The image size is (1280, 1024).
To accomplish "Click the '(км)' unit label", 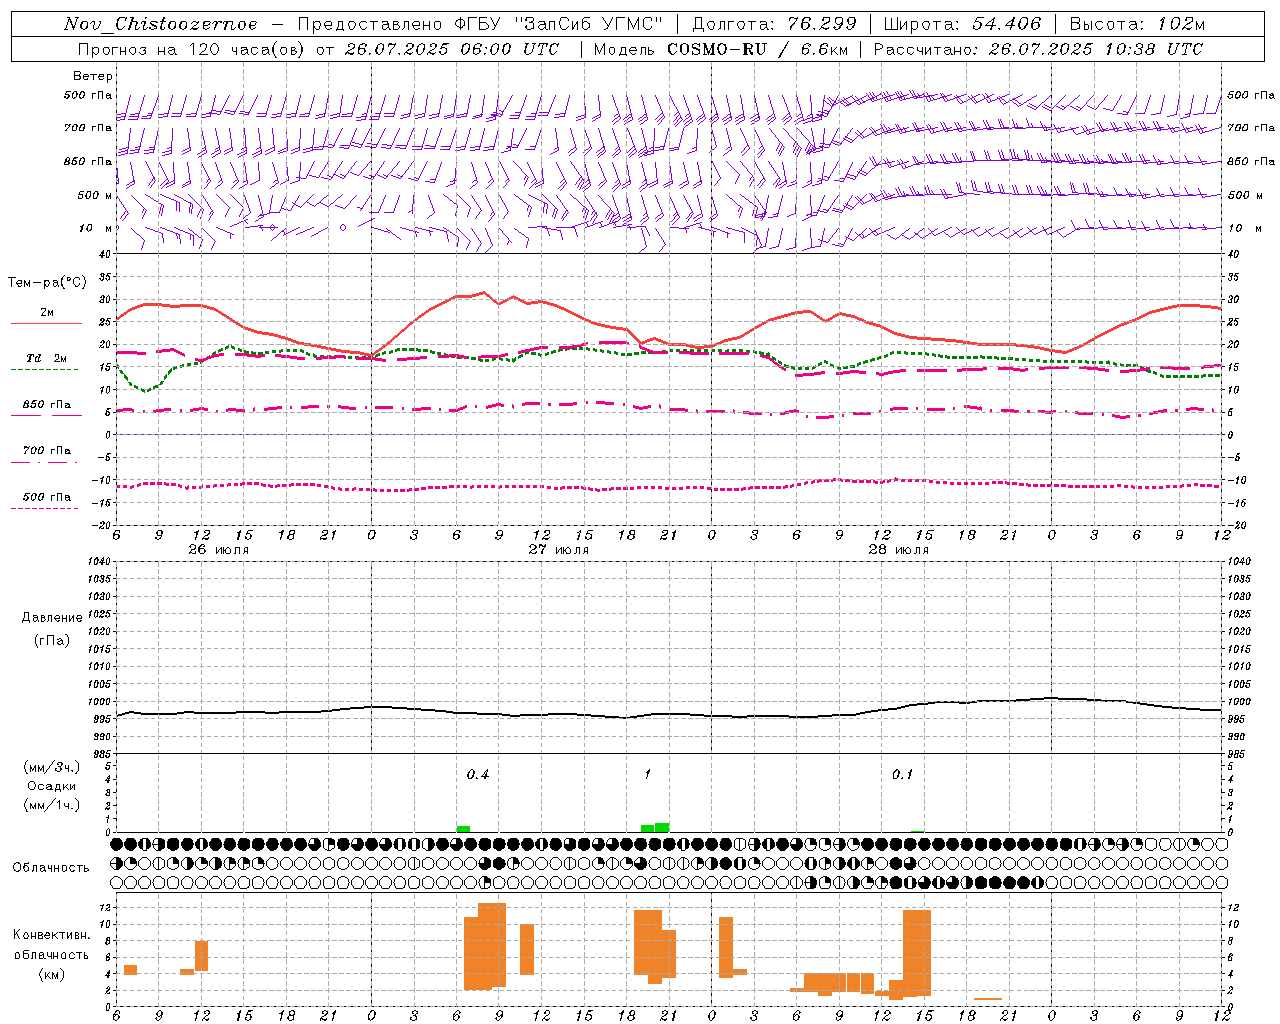I will pos(52,974).
